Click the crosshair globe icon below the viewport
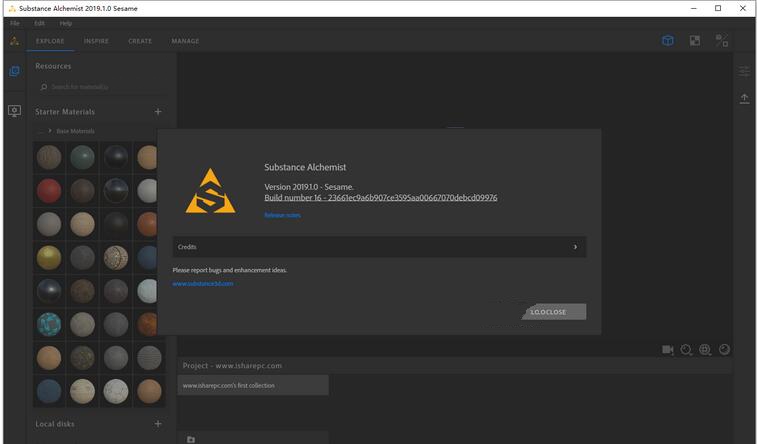 pyautogui.click(x=705, y=349)
